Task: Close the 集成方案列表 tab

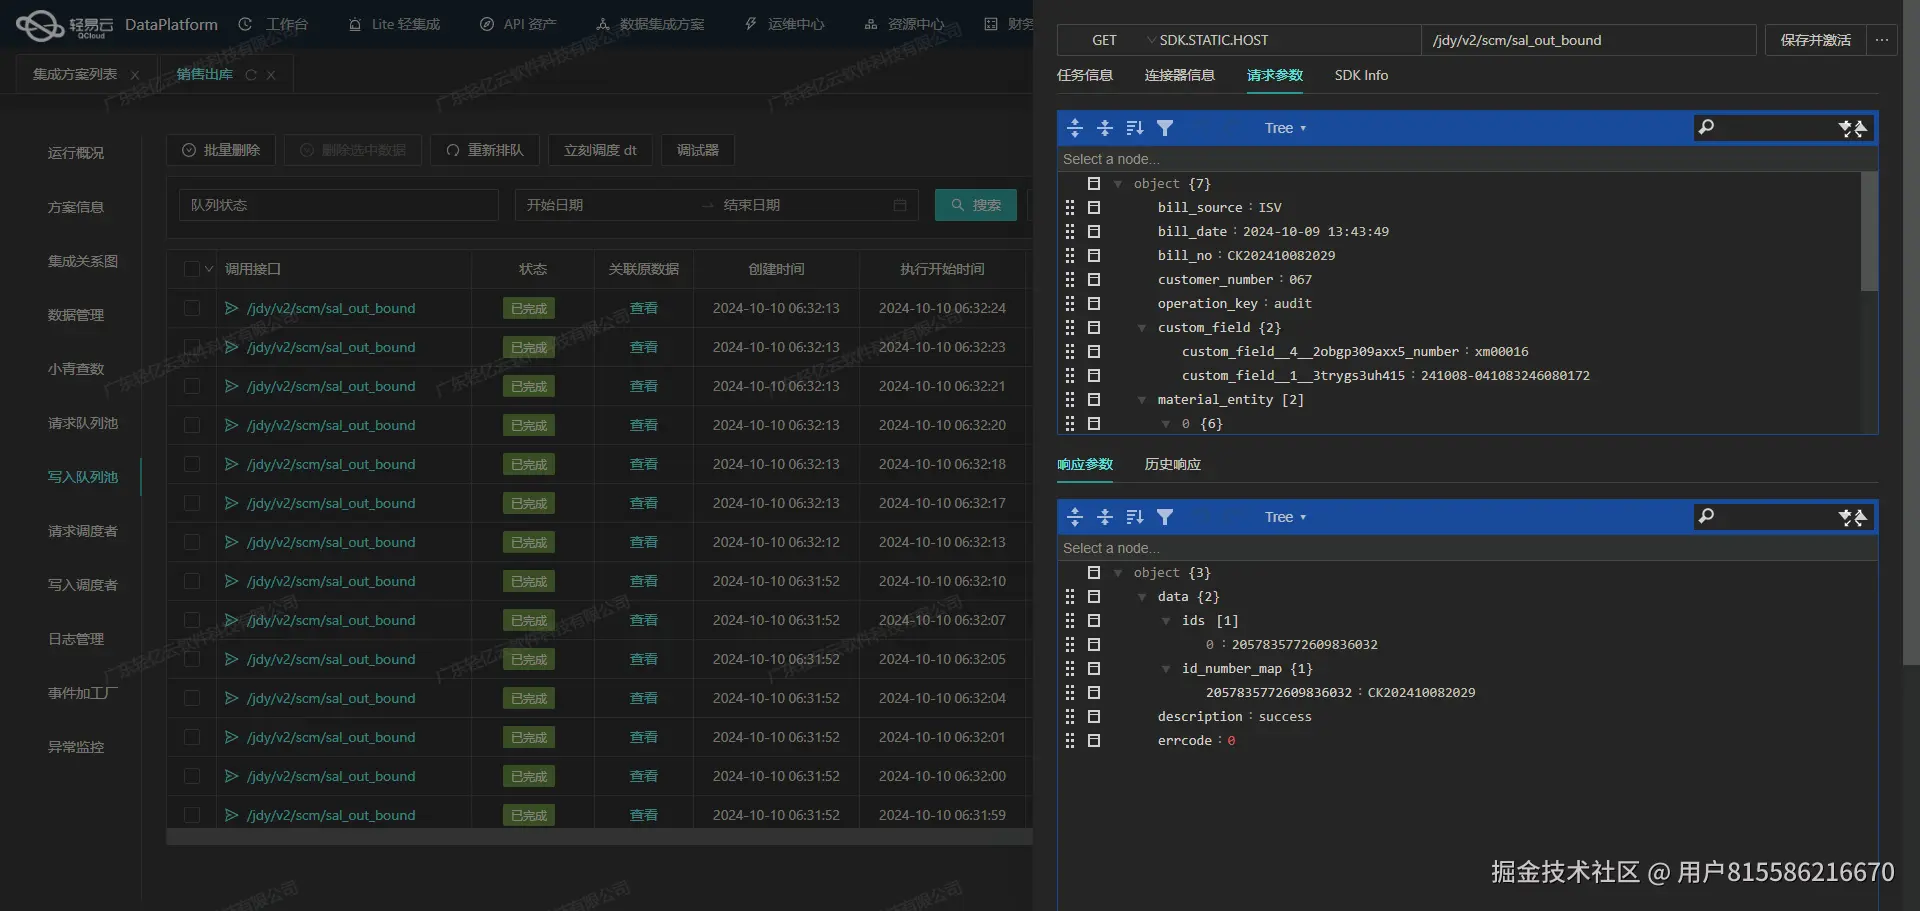Action: pos(135,75)
